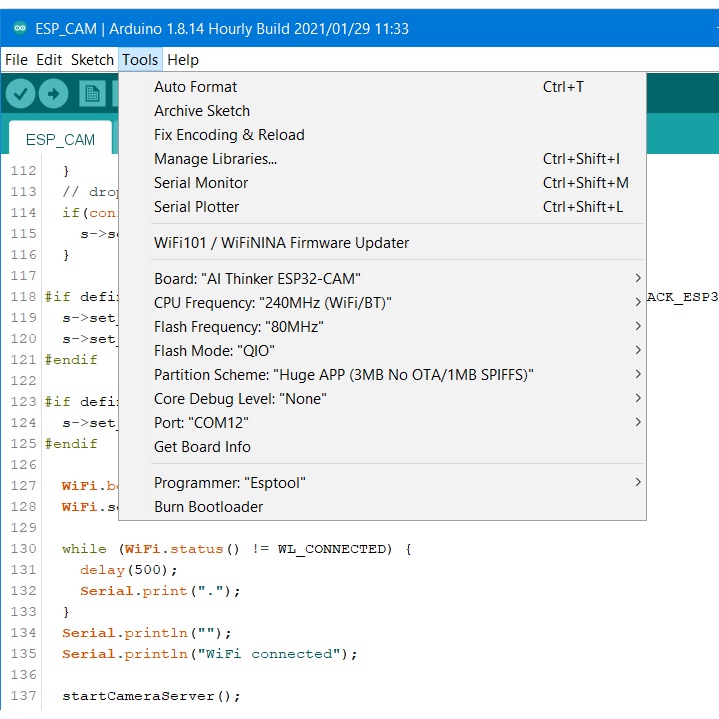
Task: Open Serial Monitor
Action: [x=201, y=183]
